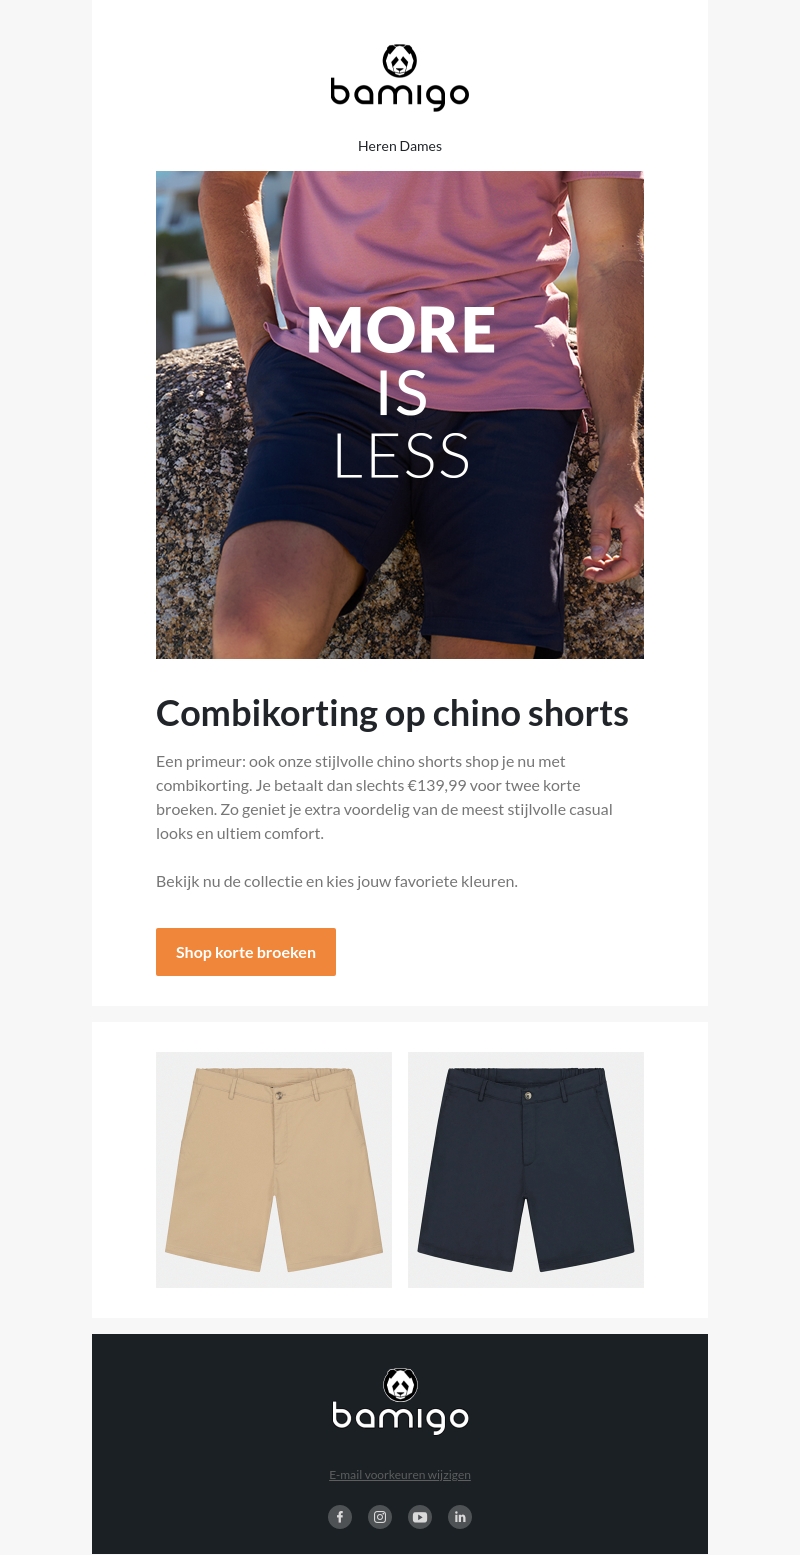Click the white bamigo wordmark in footer

pos(400,1418)
